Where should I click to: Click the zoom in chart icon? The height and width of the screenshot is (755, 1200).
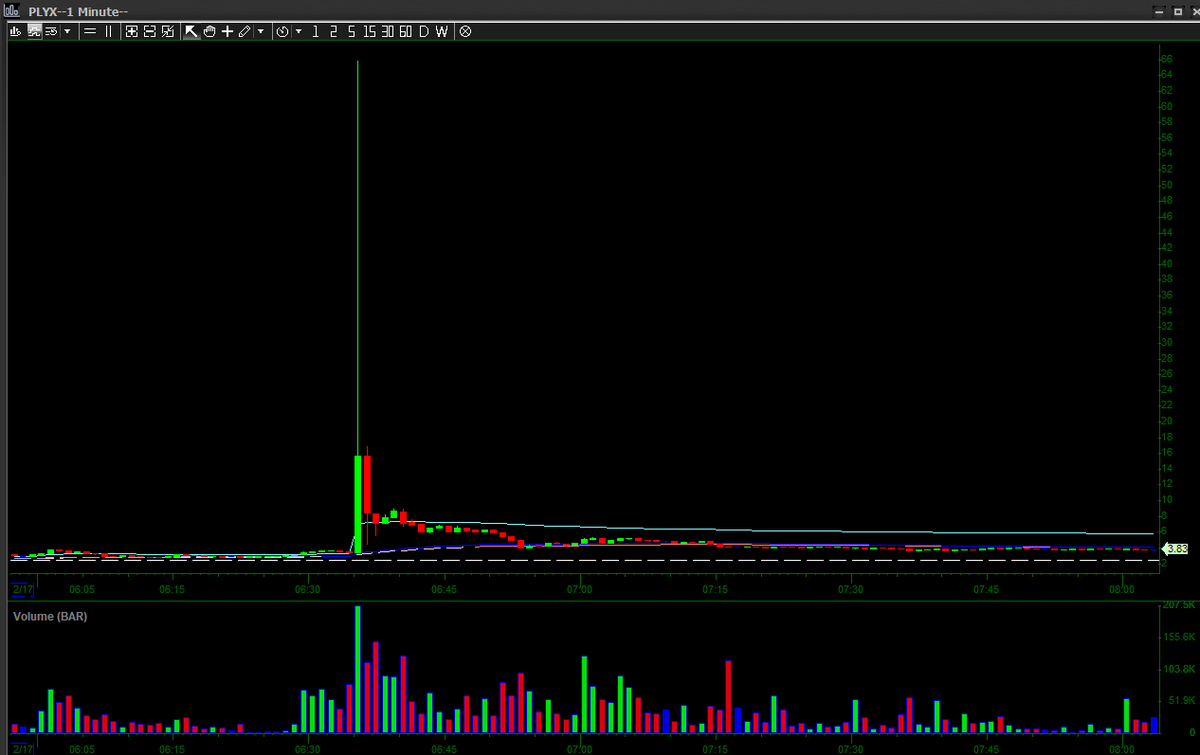(x=131, y=31)
